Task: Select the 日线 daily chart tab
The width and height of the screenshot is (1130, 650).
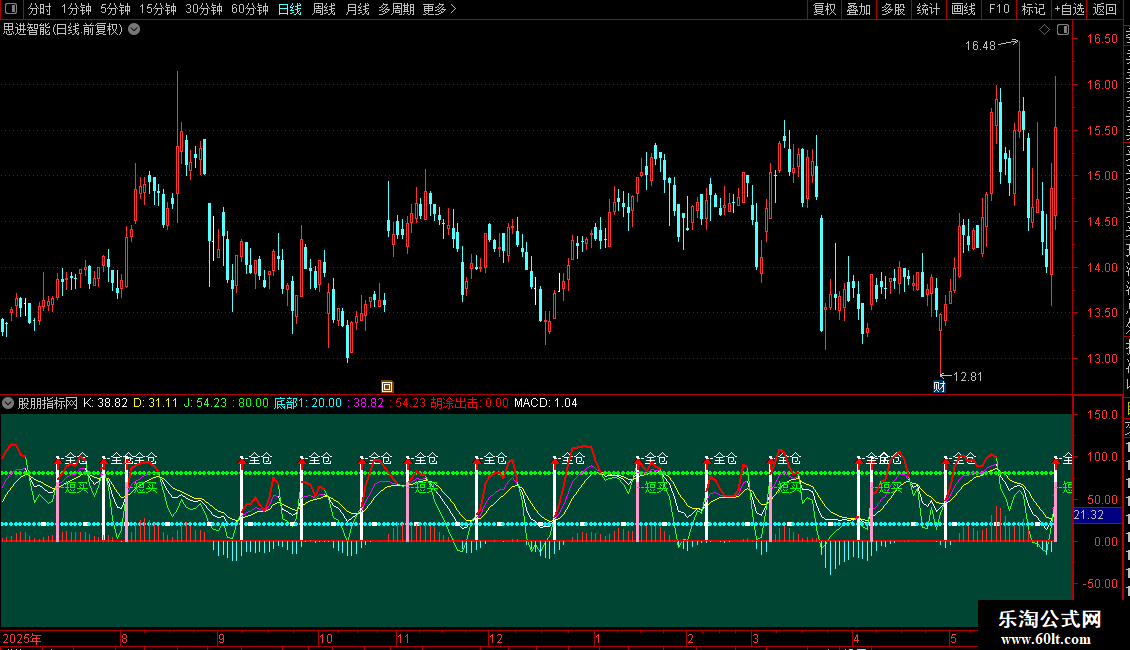Action: coord(290,9)
